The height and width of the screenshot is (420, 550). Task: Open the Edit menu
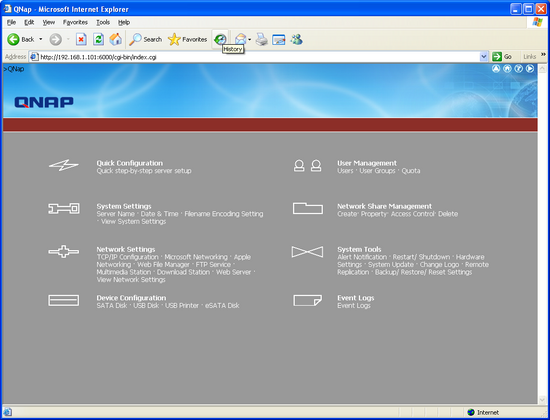29,22
